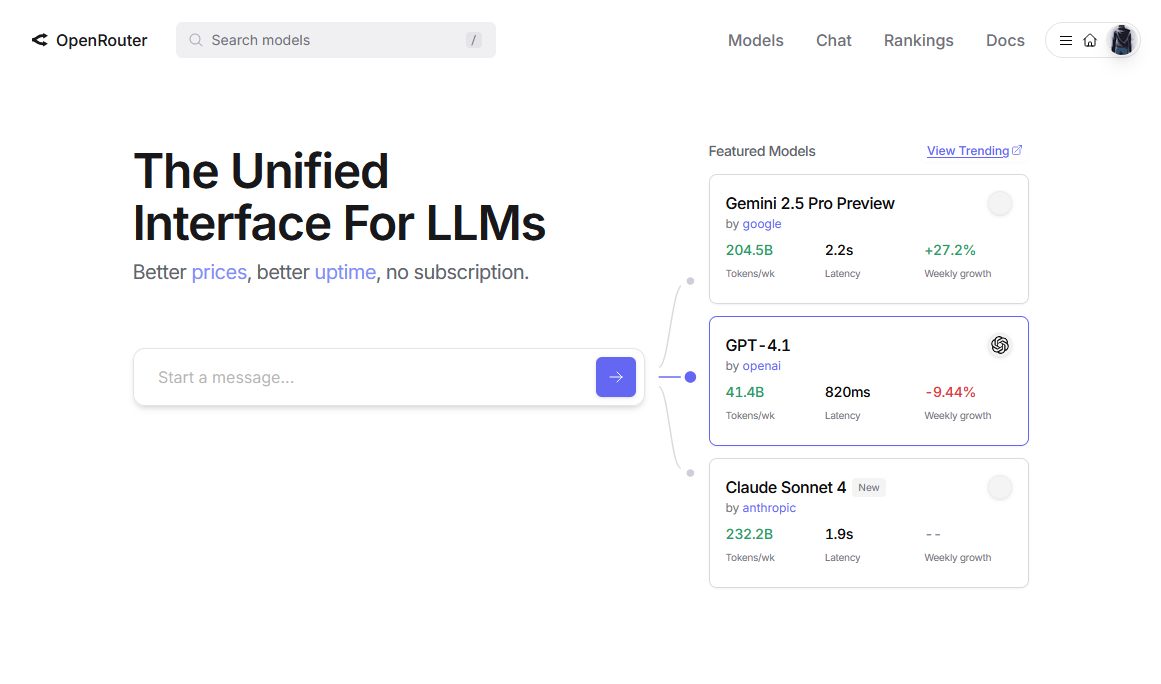Select the Claude Sonnet 4 title
Viewport: 1161px width, 684px height.
[786, 488]
